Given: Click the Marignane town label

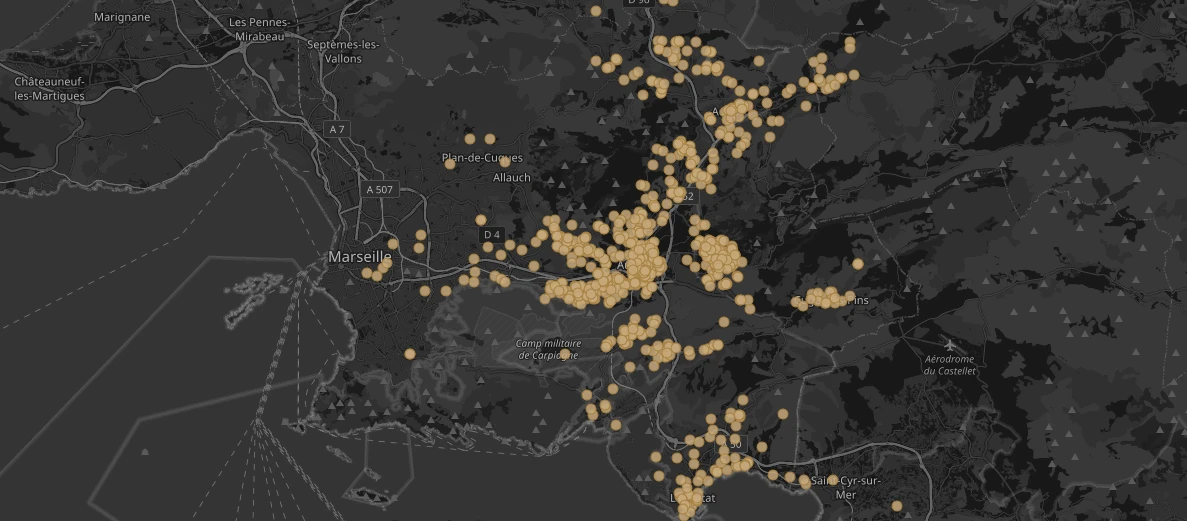Looking at the screenshot, I should point(122,17).
